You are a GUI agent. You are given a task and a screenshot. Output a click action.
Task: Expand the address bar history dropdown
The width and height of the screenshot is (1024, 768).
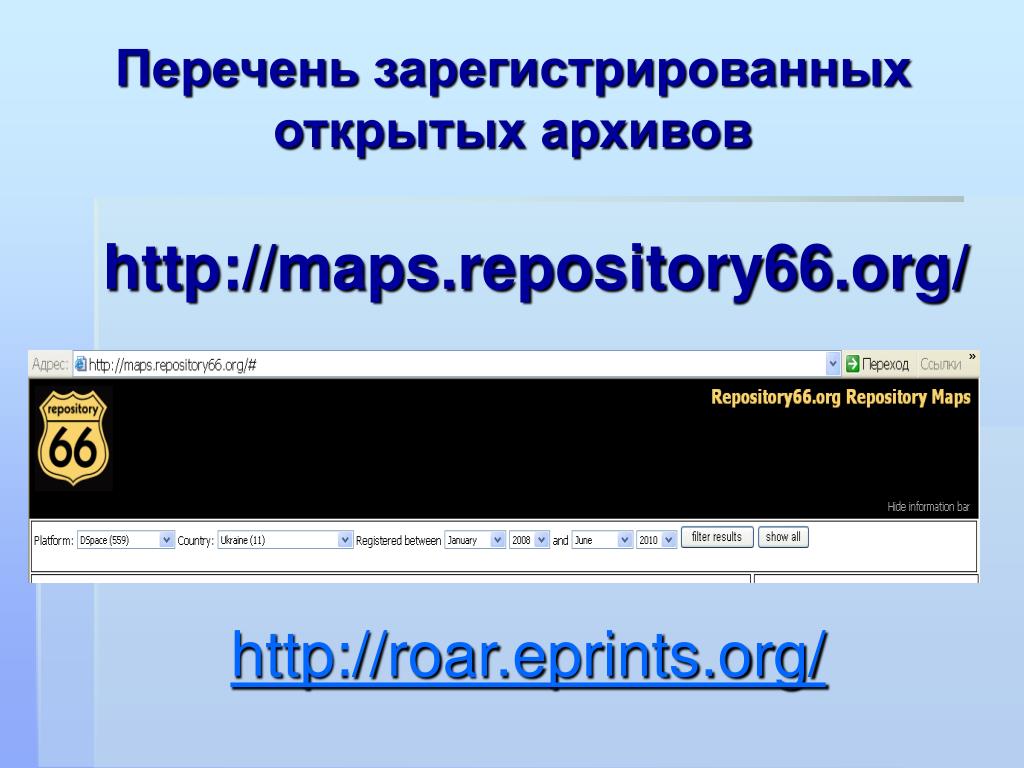[x=833, y=364]
